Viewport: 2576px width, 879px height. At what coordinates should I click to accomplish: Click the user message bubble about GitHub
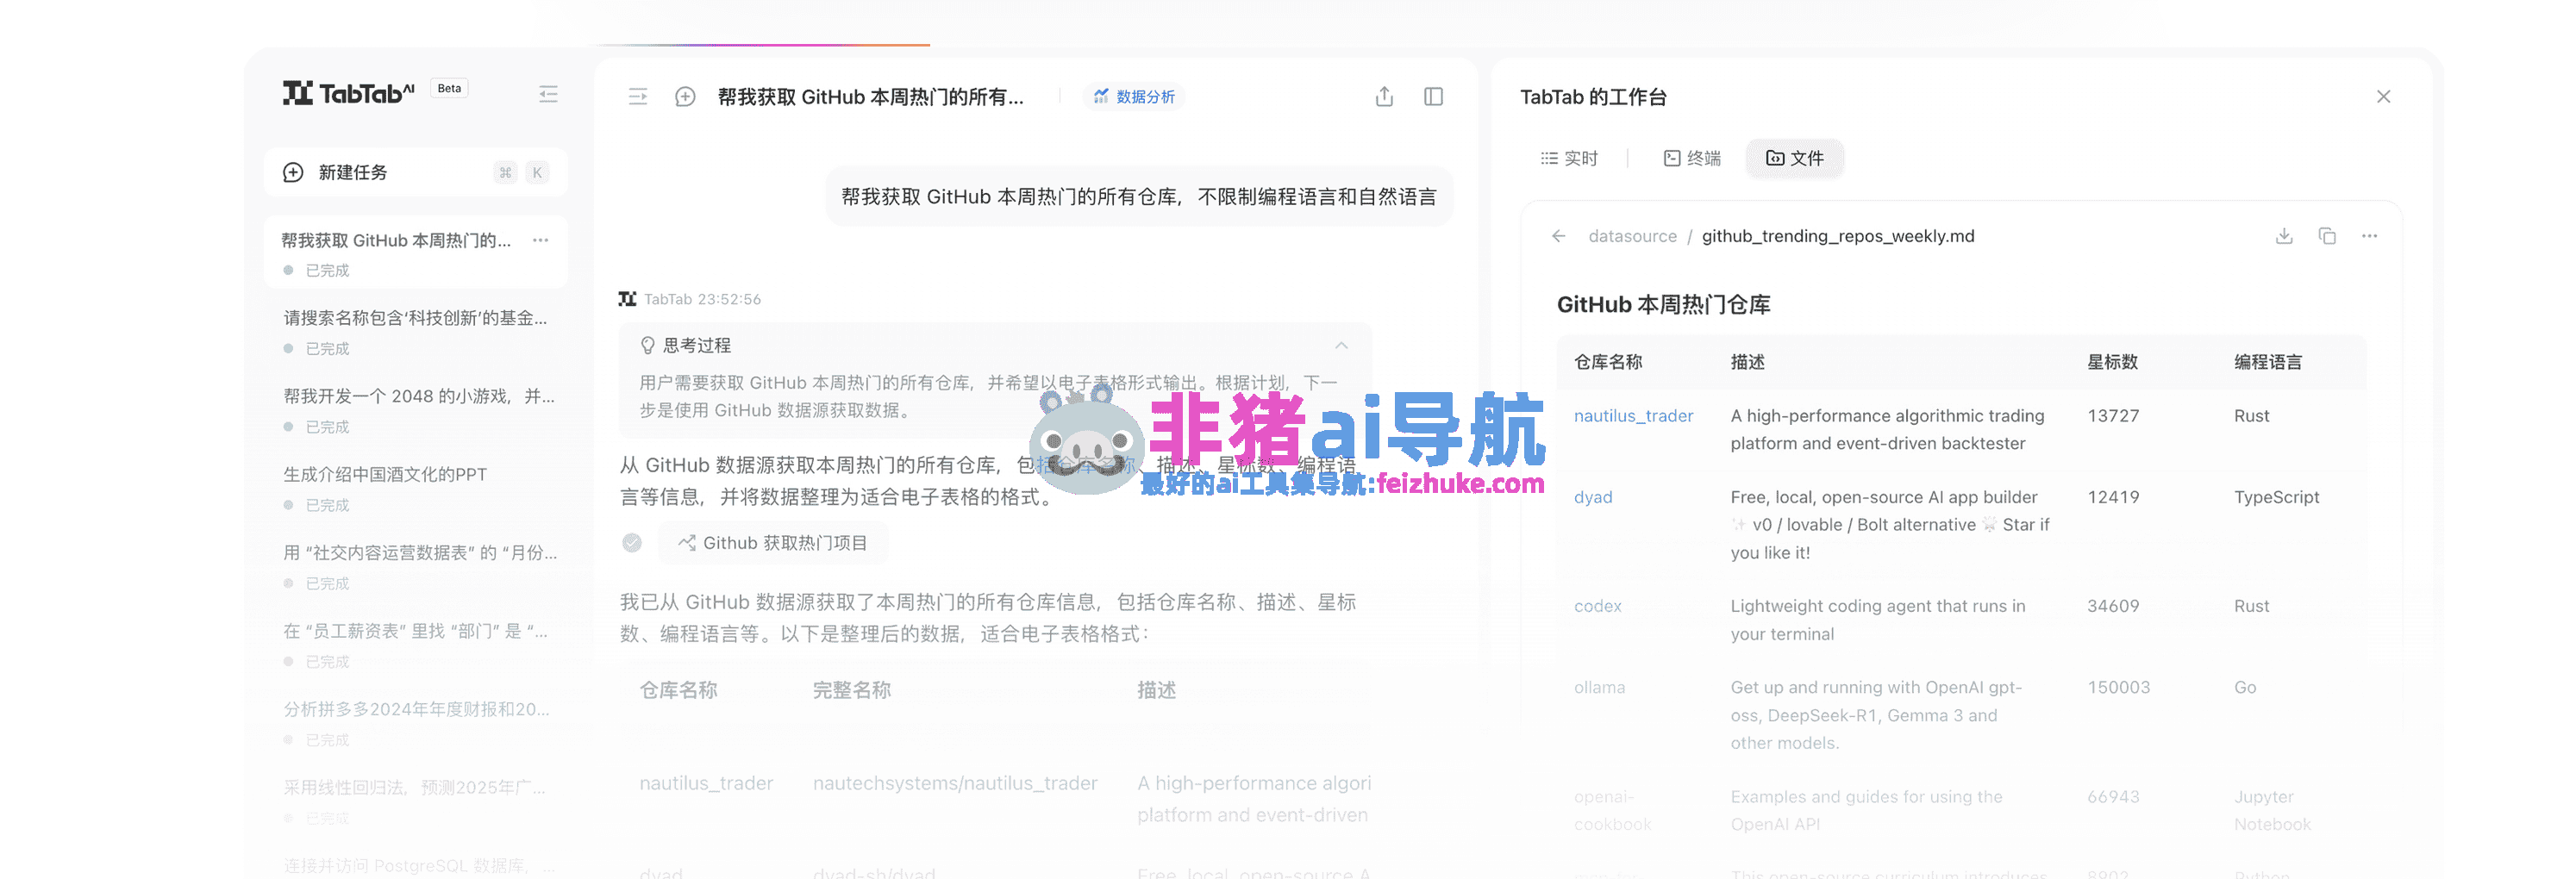(1139, 197)
